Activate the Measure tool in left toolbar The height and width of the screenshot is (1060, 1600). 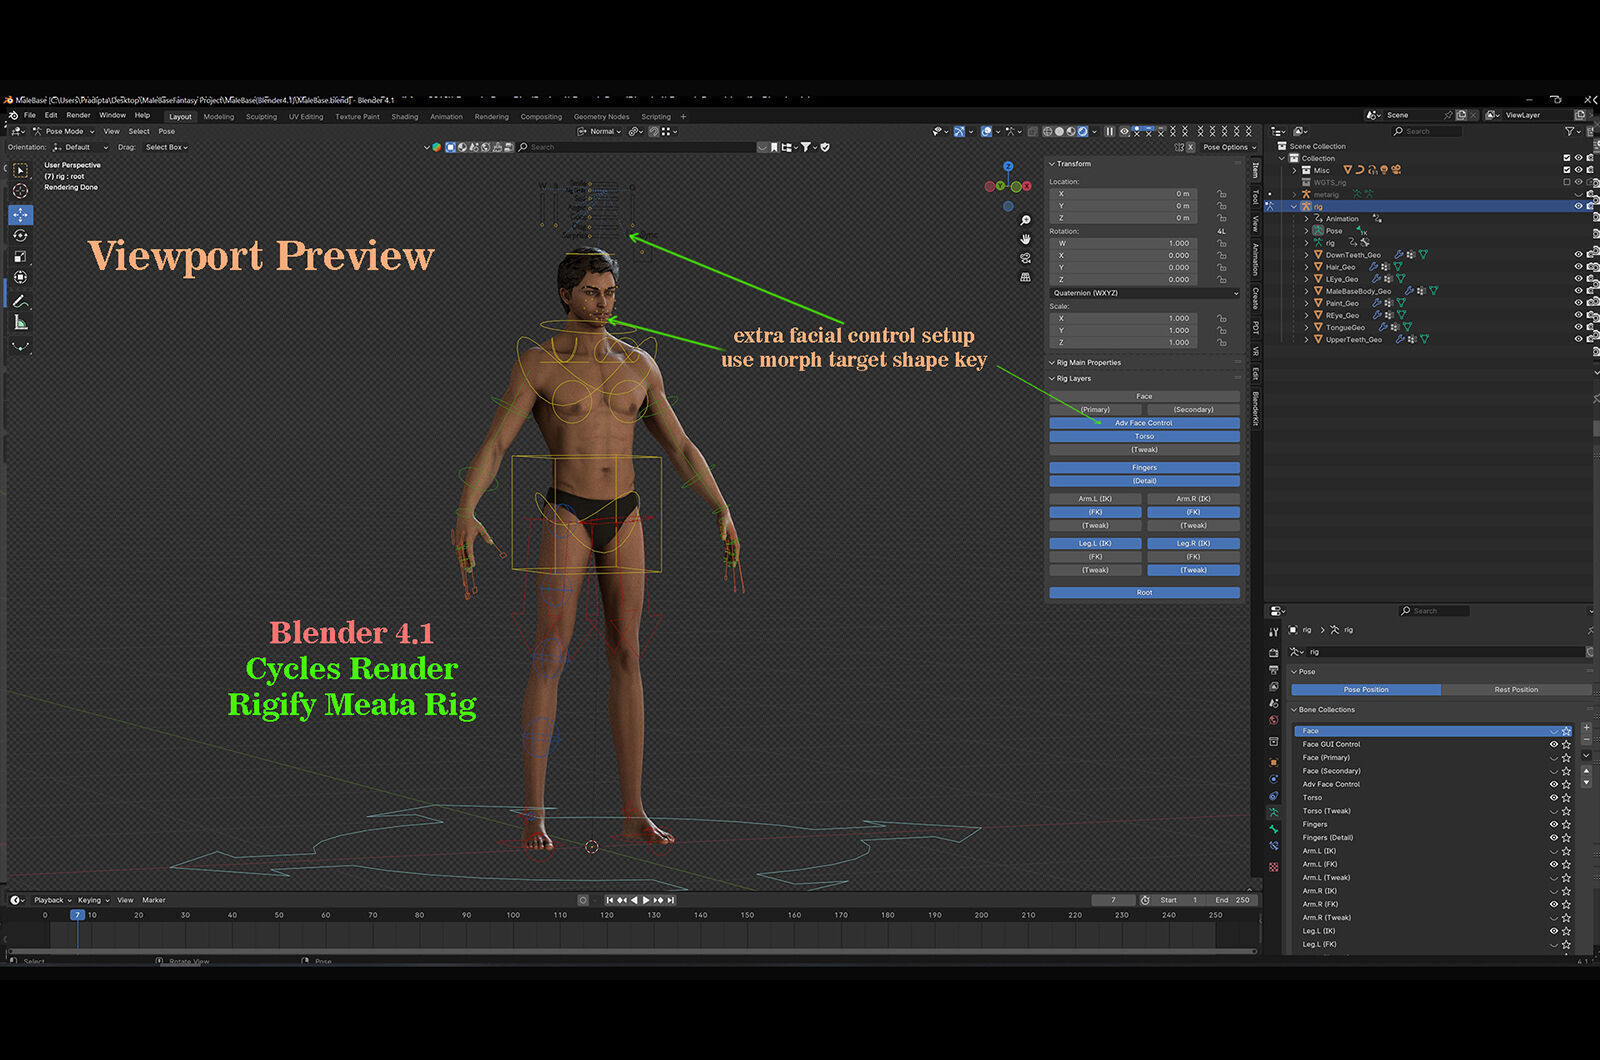coord(20,323)
